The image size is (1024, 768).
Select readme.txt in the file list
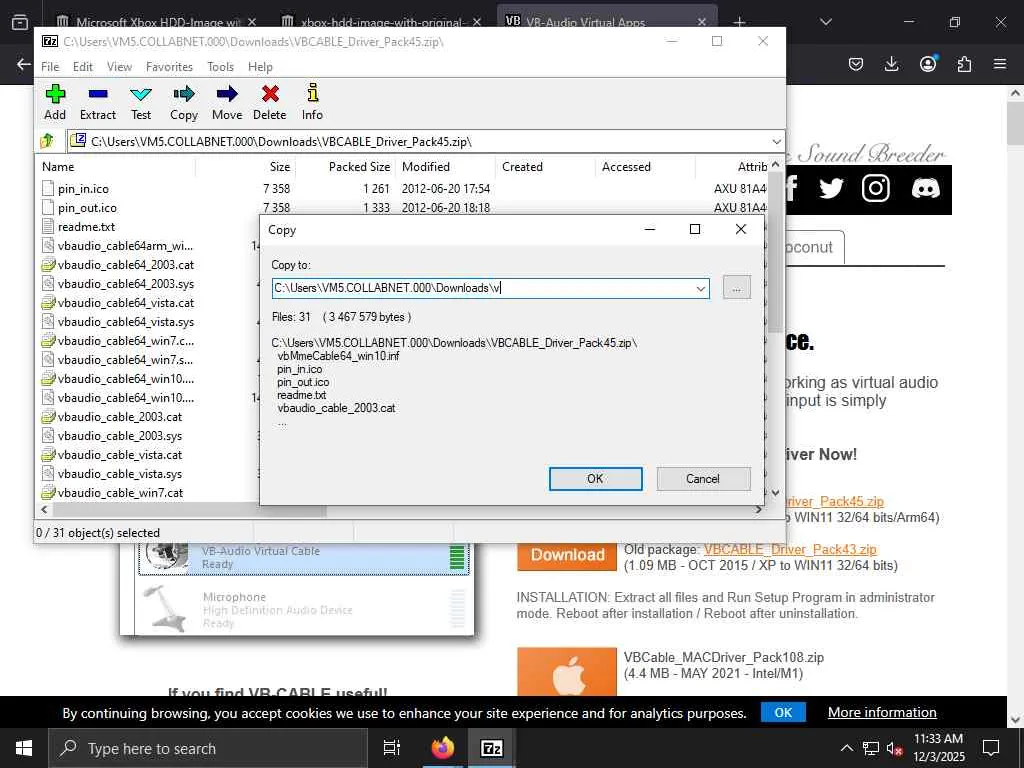pos(86,227)
